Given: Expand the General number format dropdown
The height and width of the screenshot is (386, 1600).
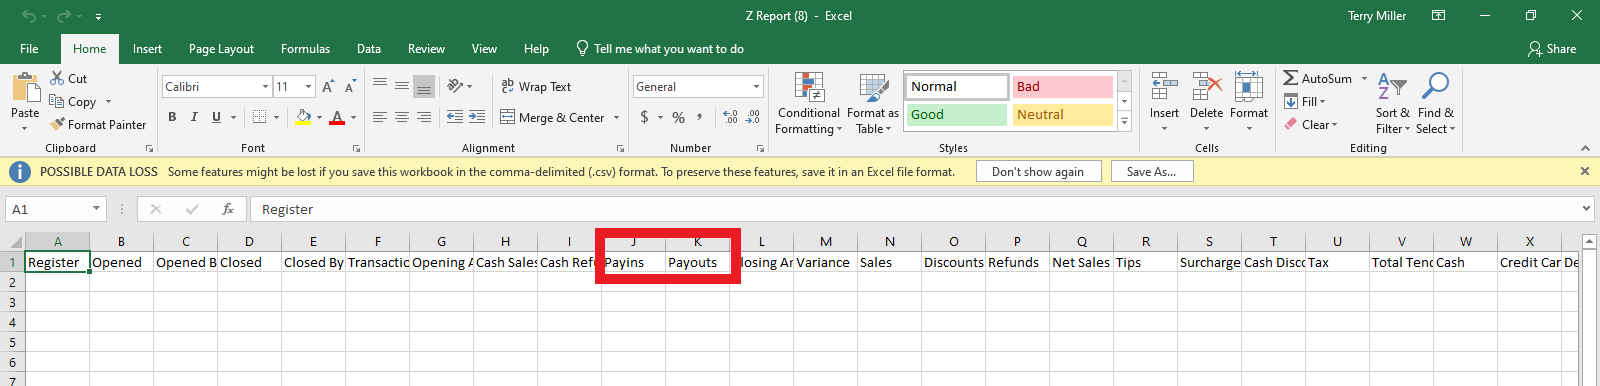Looking at the screenshot, I should click(756, 87).
